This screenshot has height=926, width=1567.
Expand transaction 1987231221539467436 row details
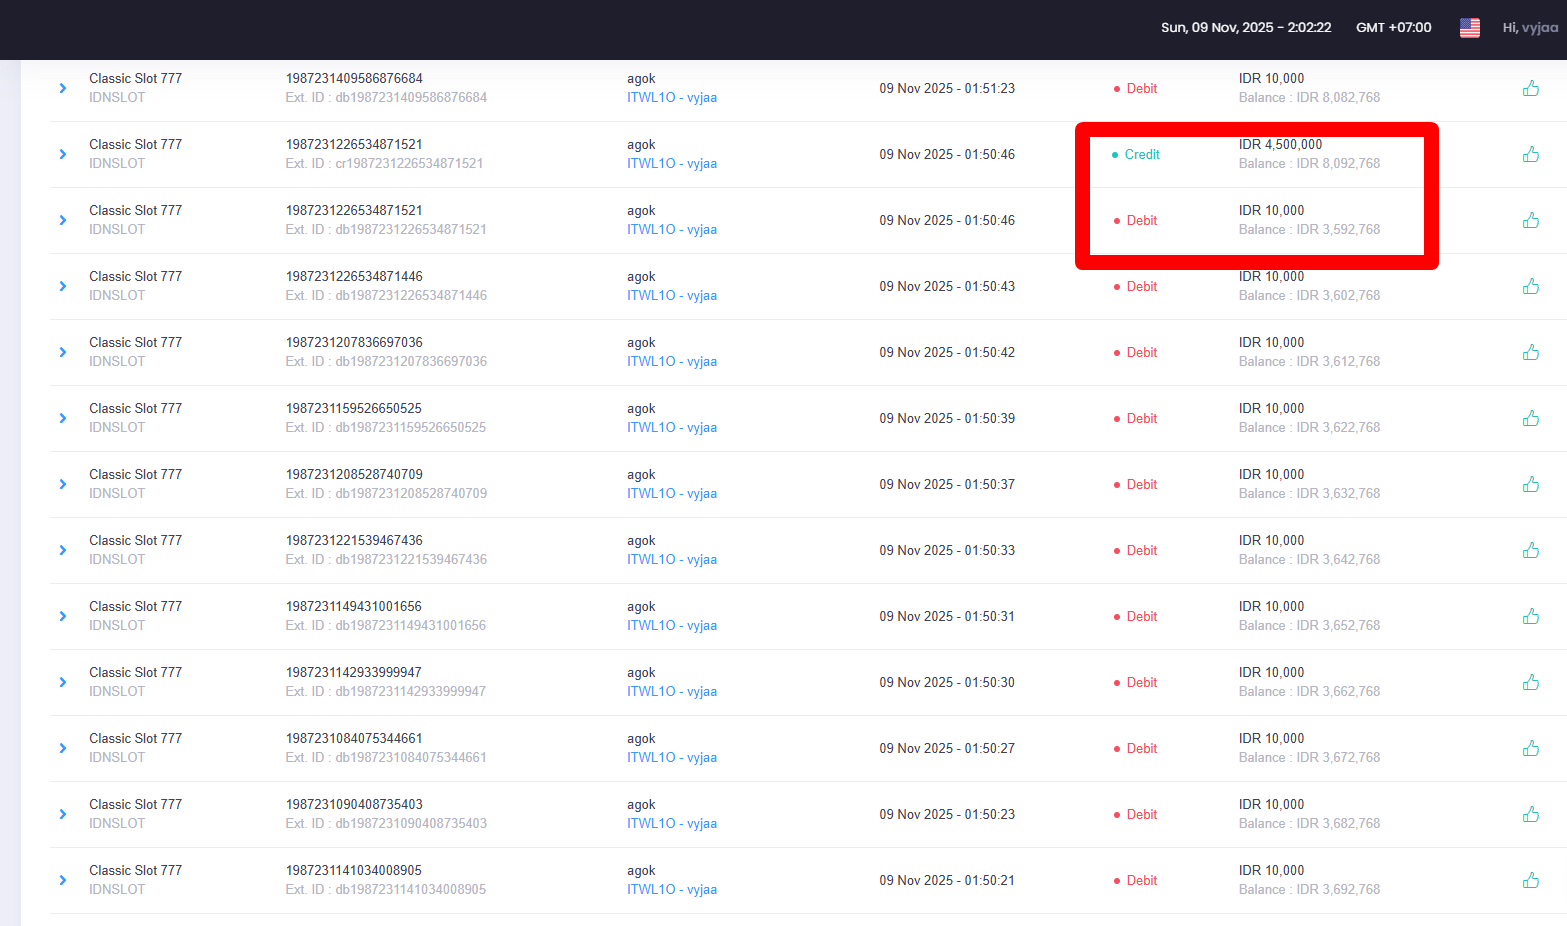pos(63,550)
